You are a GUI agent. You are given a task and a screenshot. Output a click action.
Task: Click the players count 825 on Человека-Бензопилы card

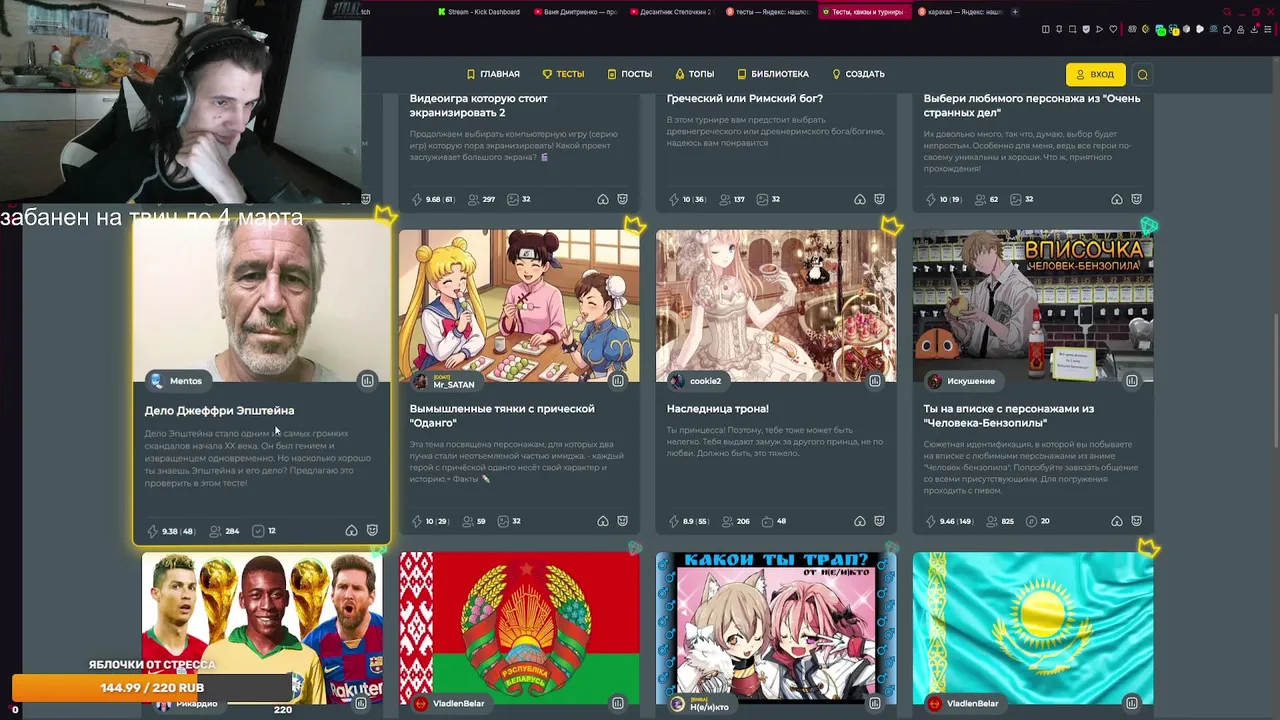click(998, 521)
